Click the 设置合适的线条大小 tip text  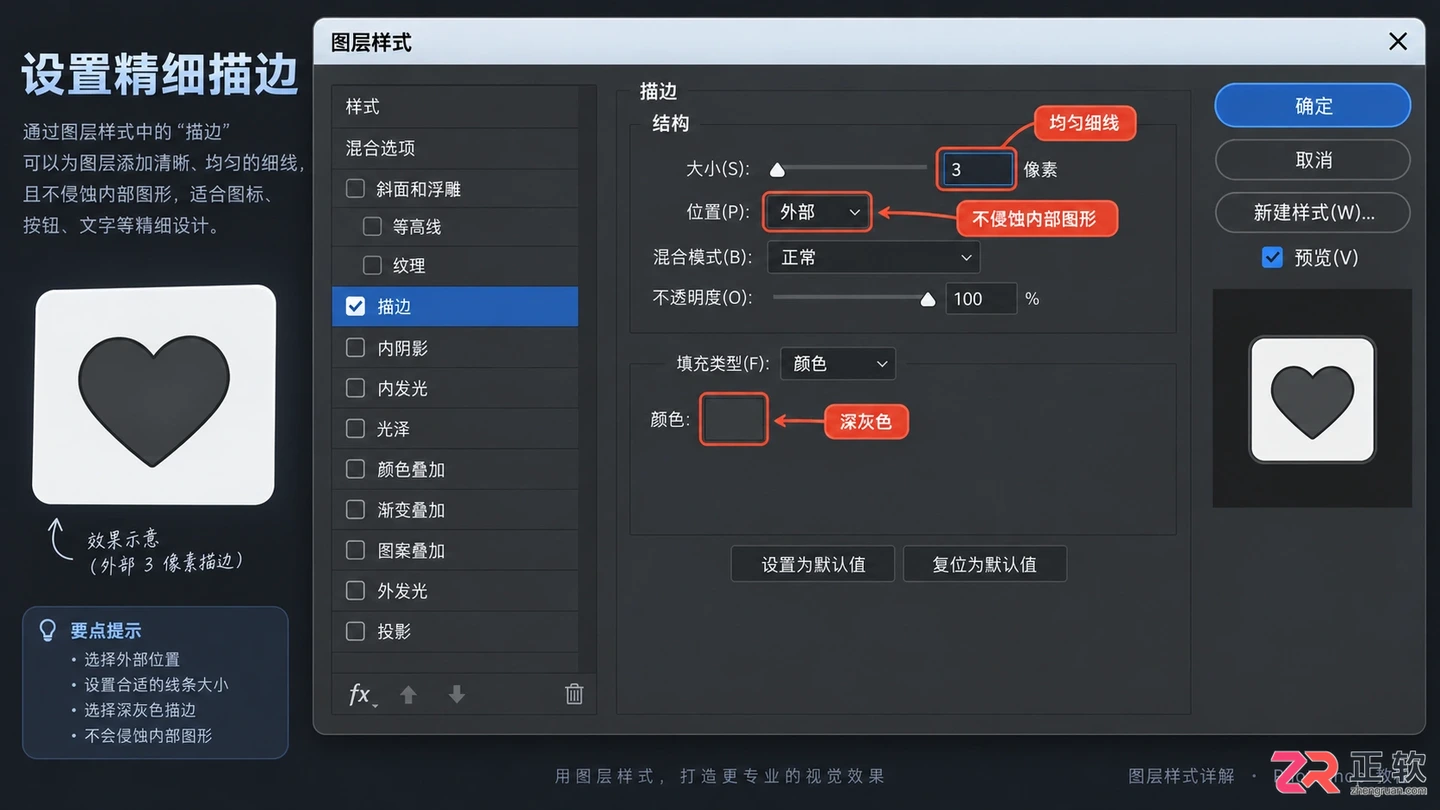pyautogui.click(x=156, y=685)
